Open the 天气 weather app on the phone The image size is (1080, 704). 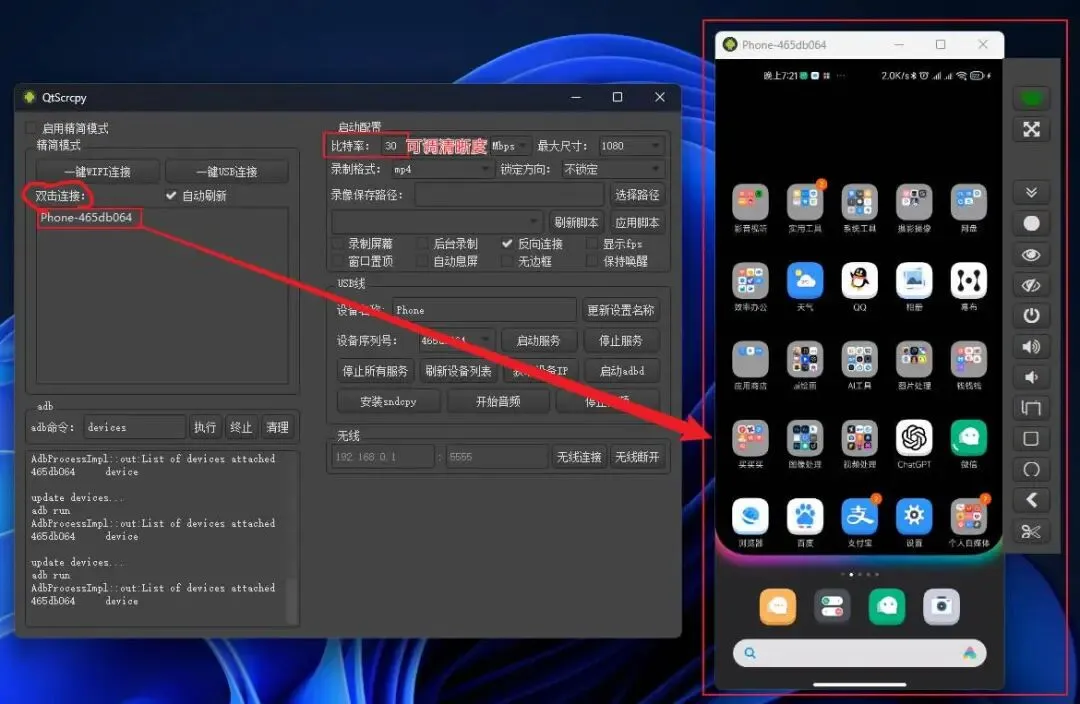click(x=804, y=280)
